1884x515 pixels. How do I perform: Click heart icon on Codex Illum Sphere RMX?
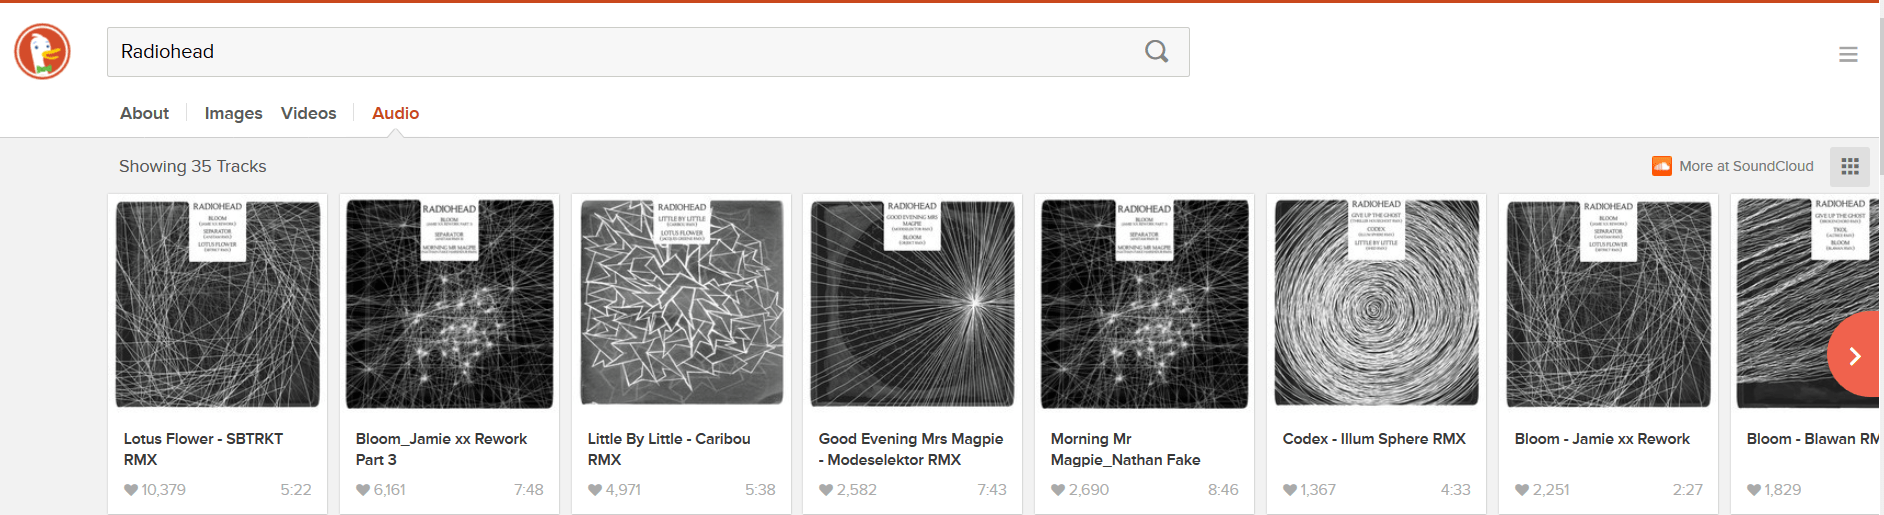[x=1290, y=490]
